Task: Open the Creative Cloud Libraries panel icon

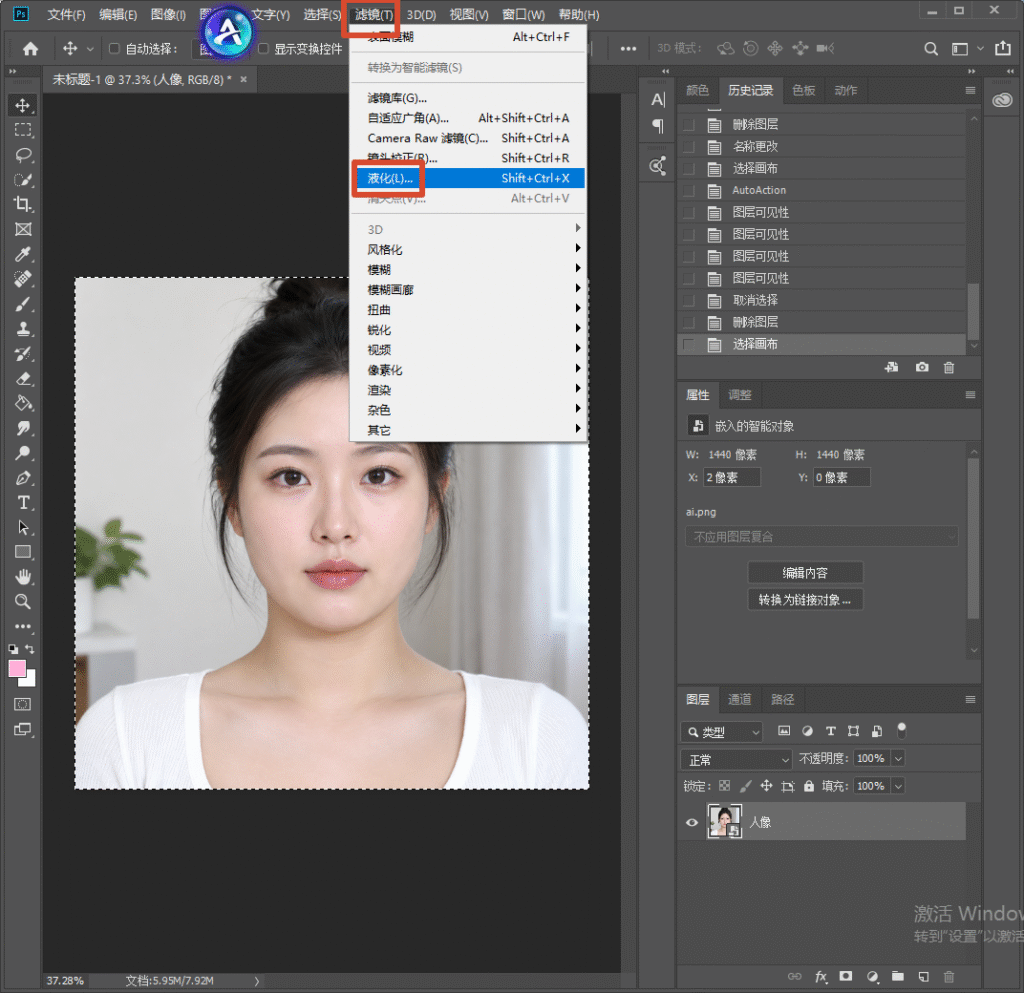Action: pos(1002,100)
